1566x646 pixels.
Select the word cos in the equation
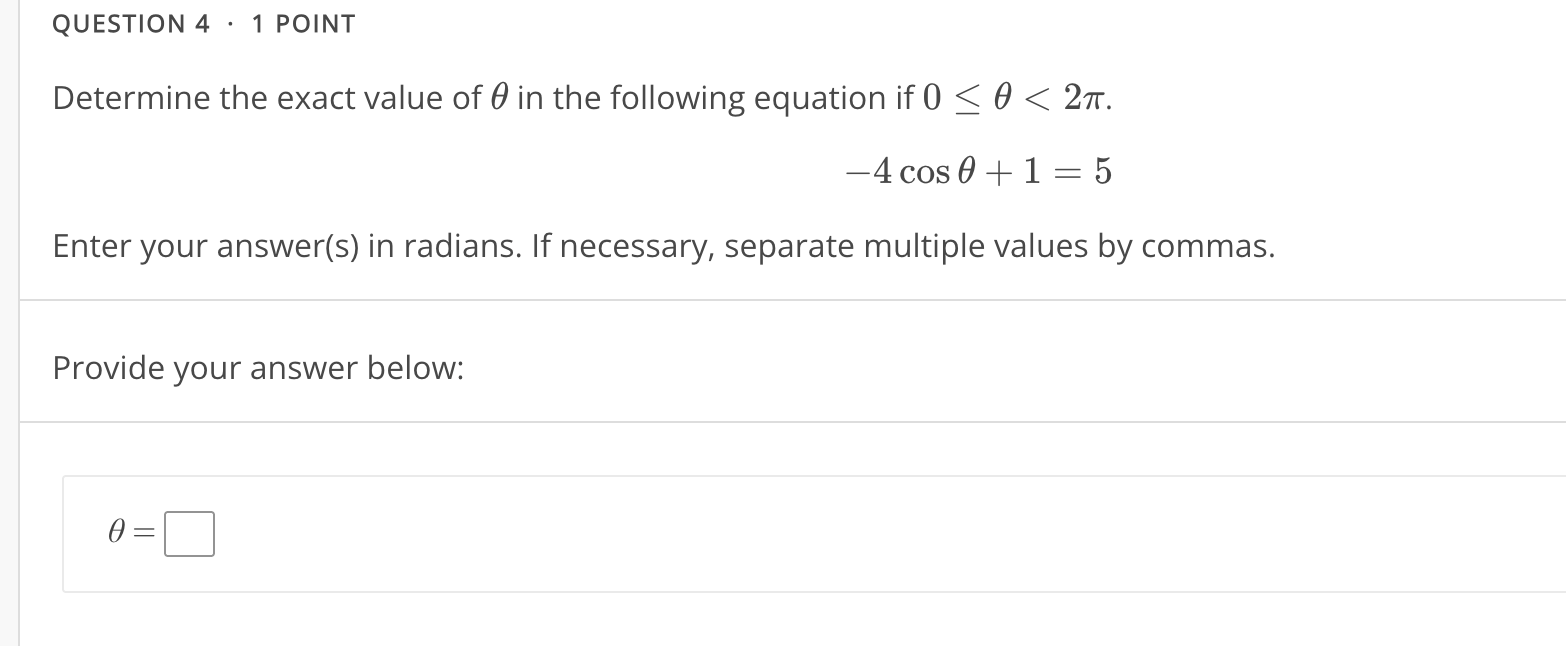pos(927,171)
